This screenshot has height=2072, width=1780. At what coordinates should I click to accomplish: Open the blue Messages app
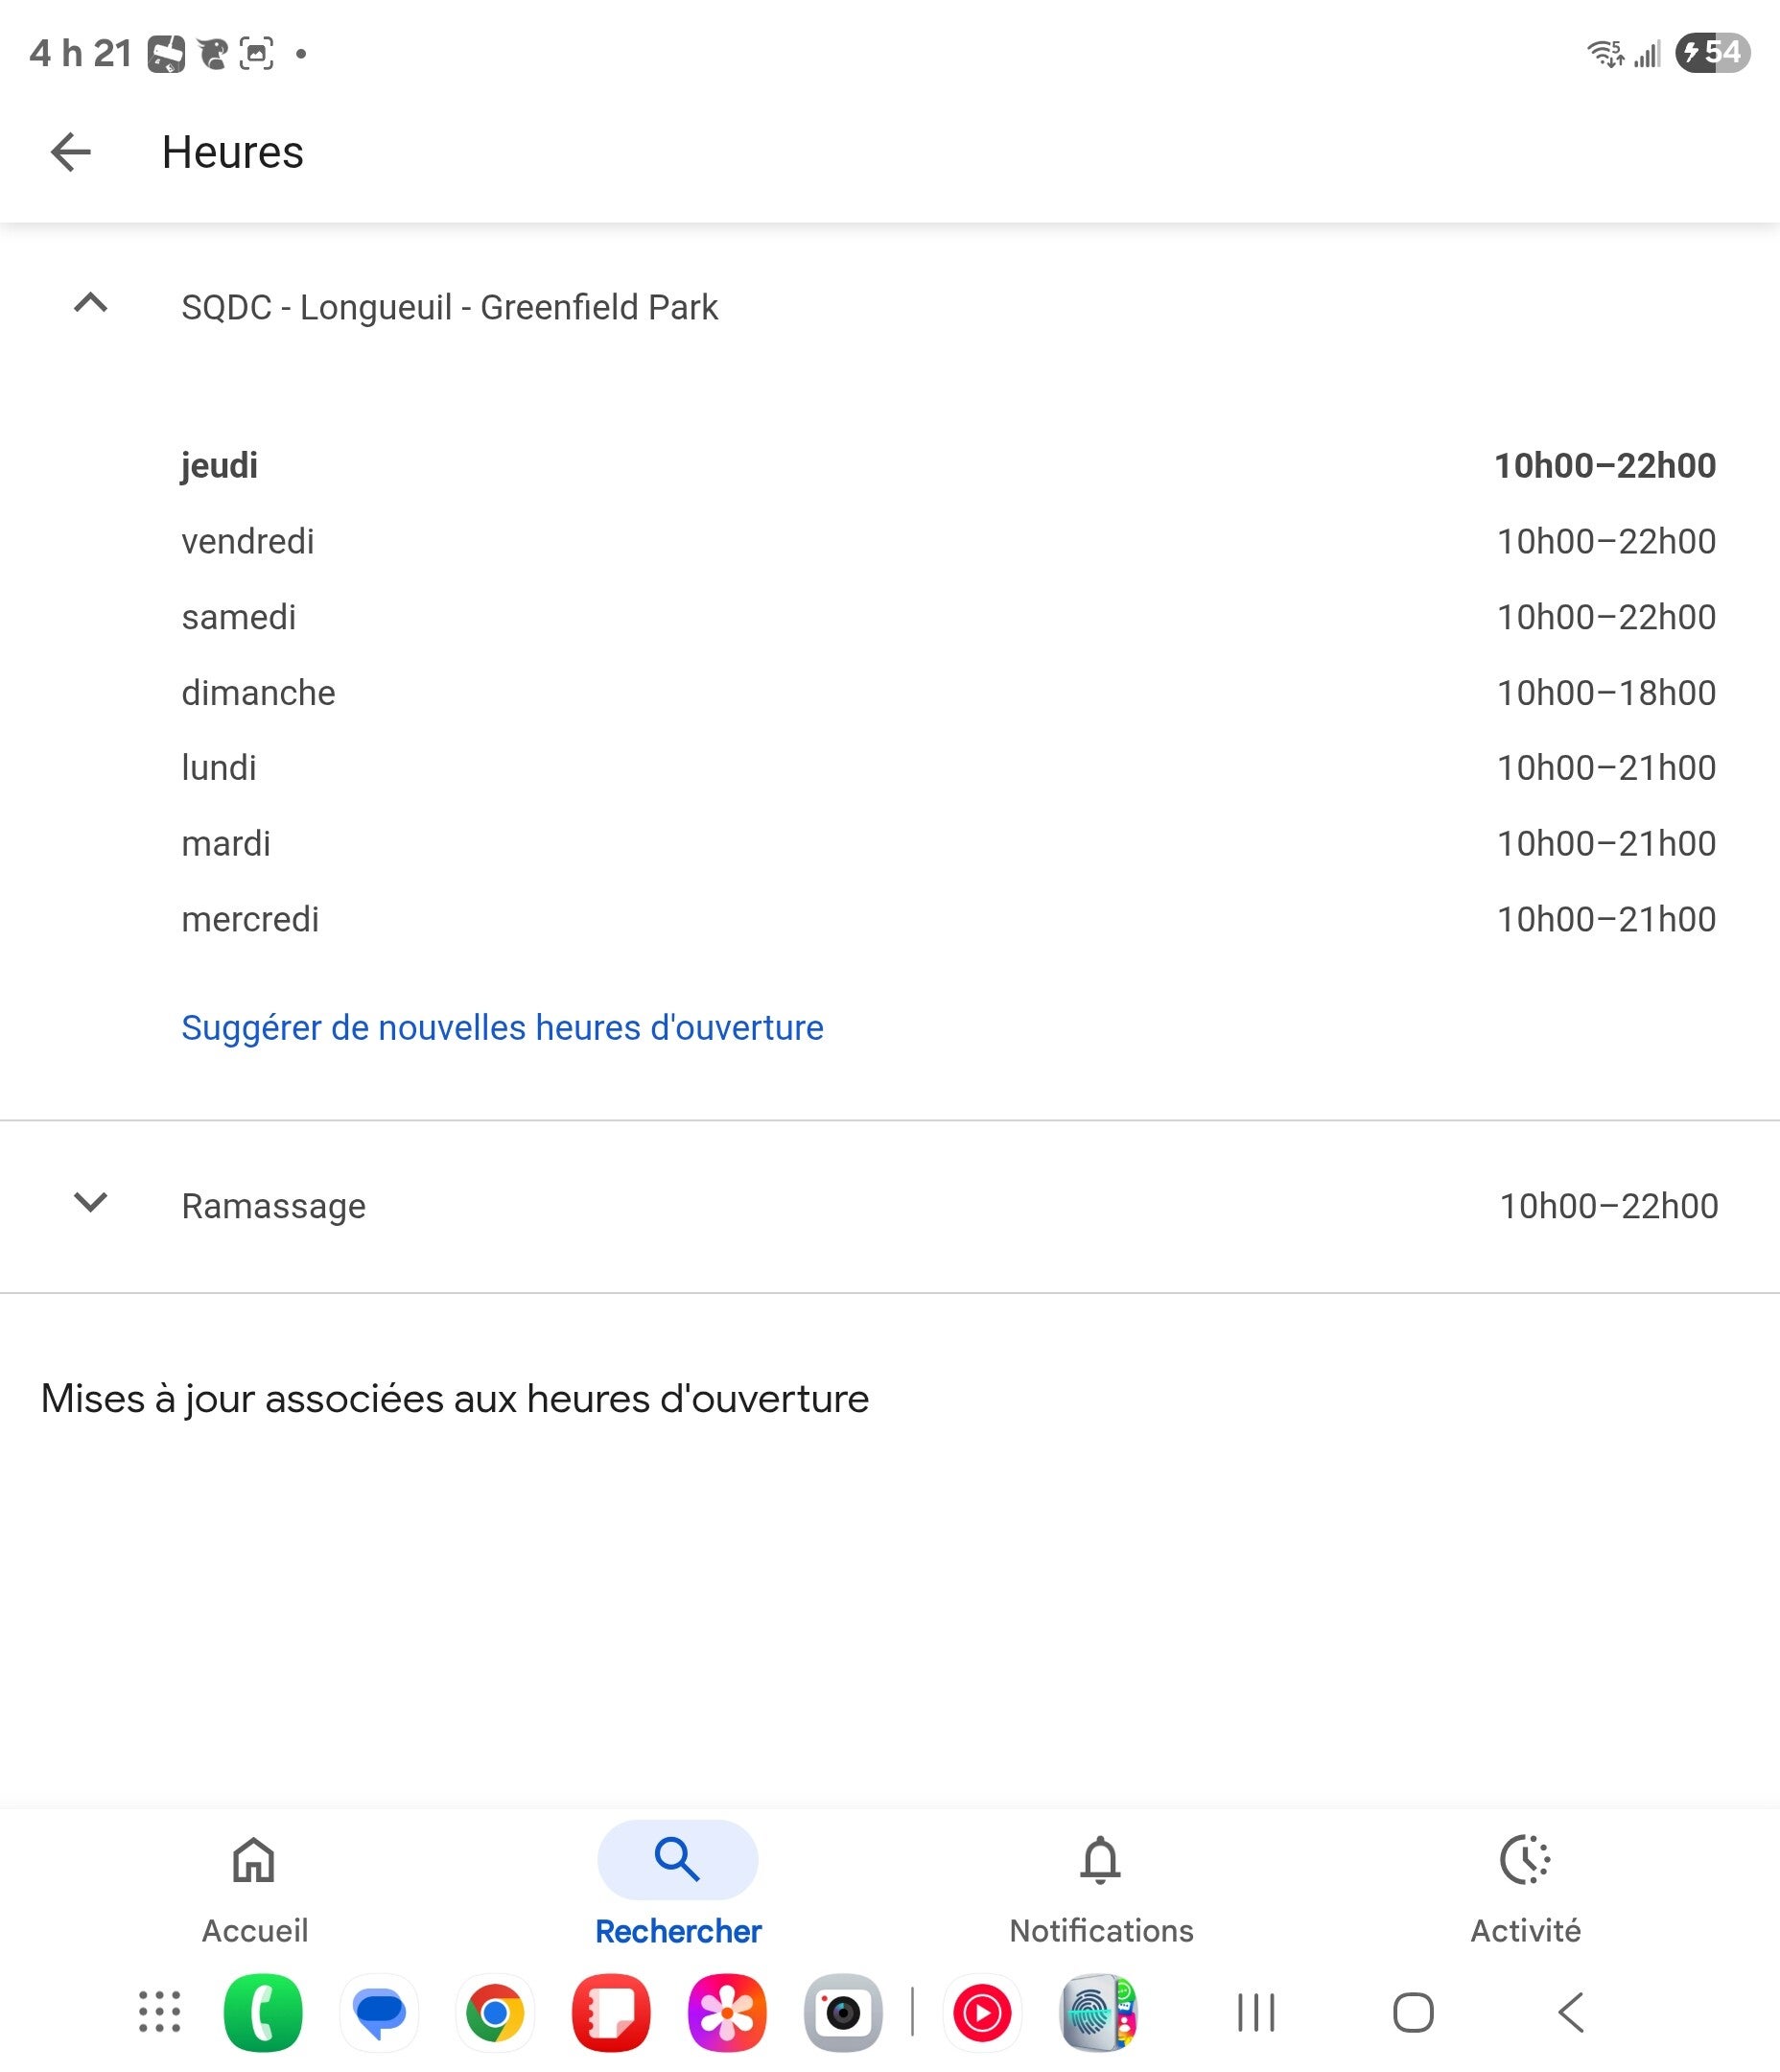click(379, 2012)
